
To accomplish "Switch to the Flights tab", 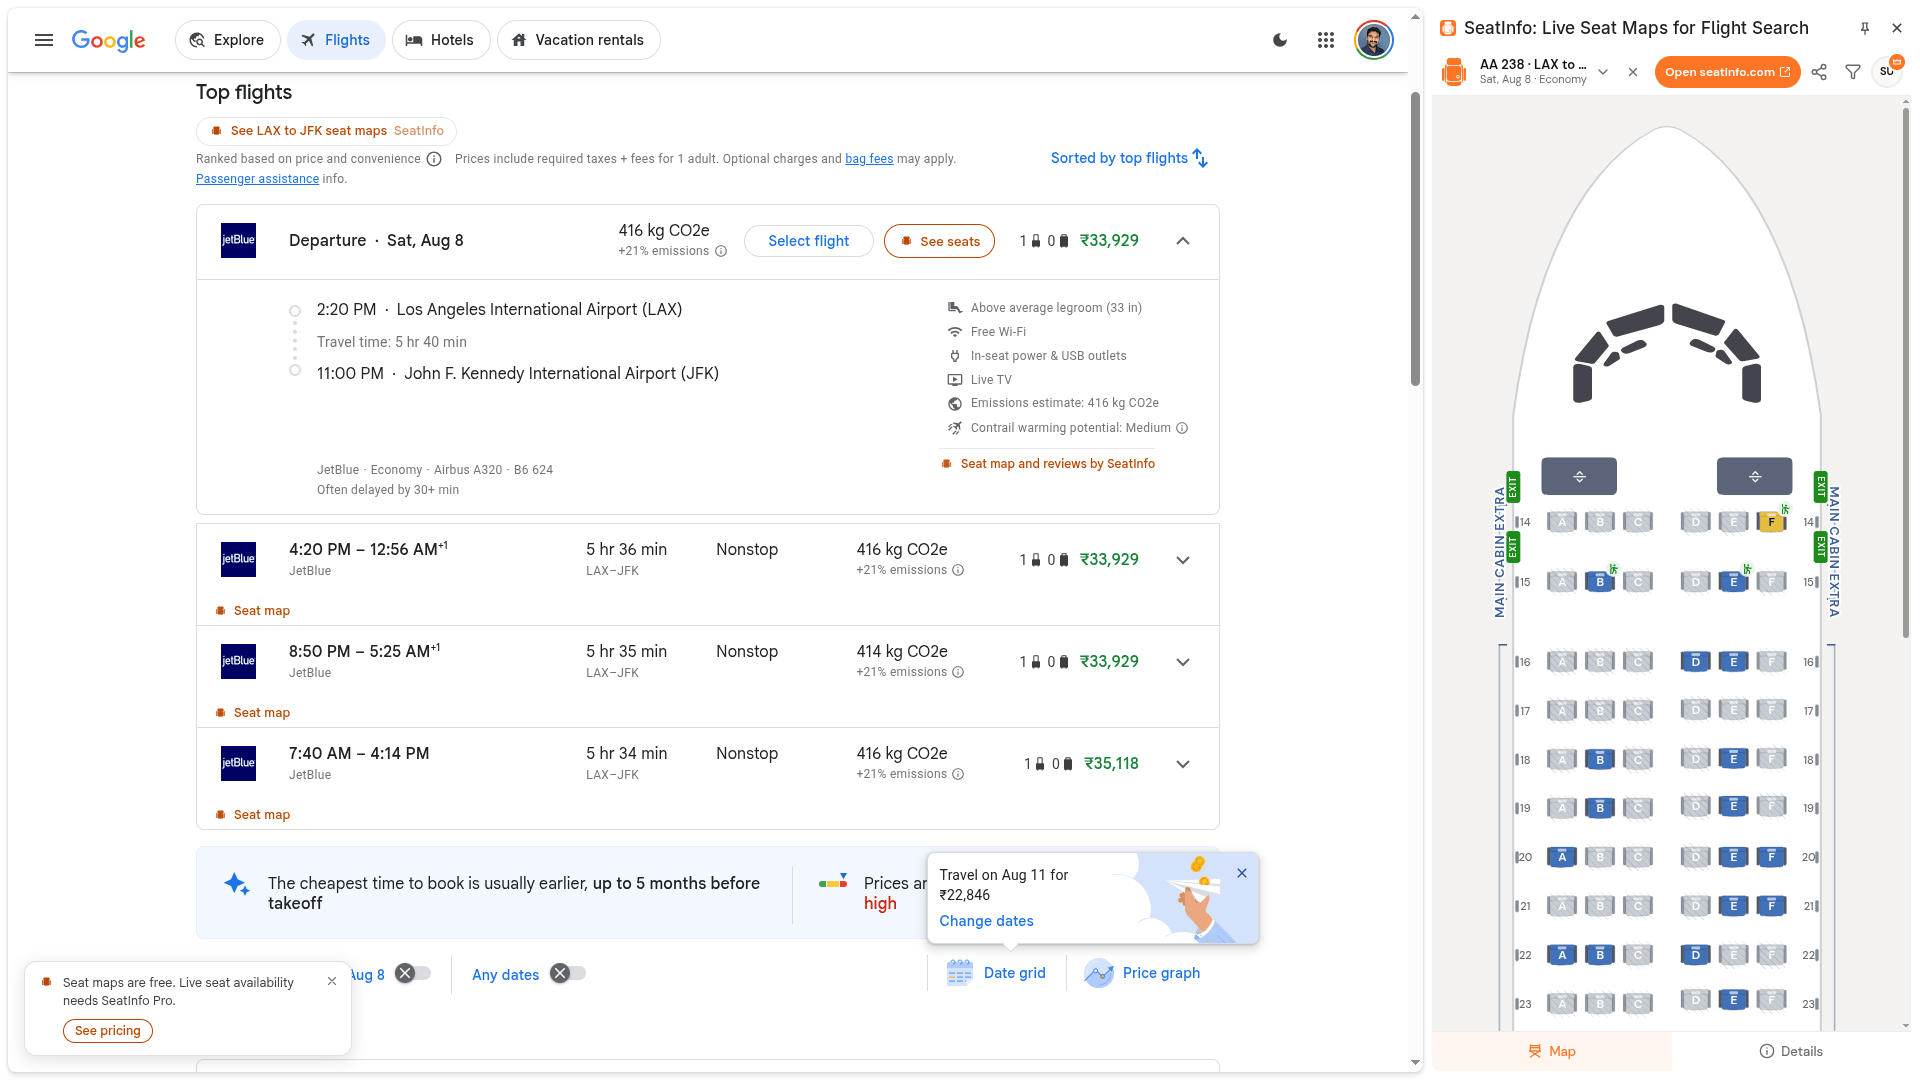I will (336, 40).
